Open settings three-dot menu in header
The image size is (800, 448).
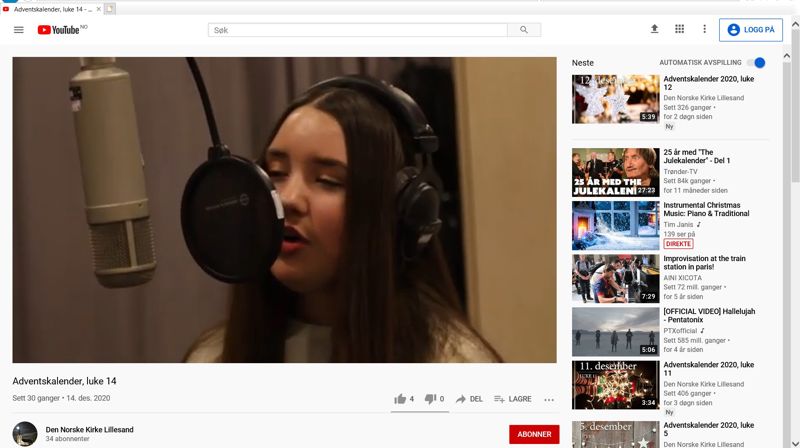point(704,30)
